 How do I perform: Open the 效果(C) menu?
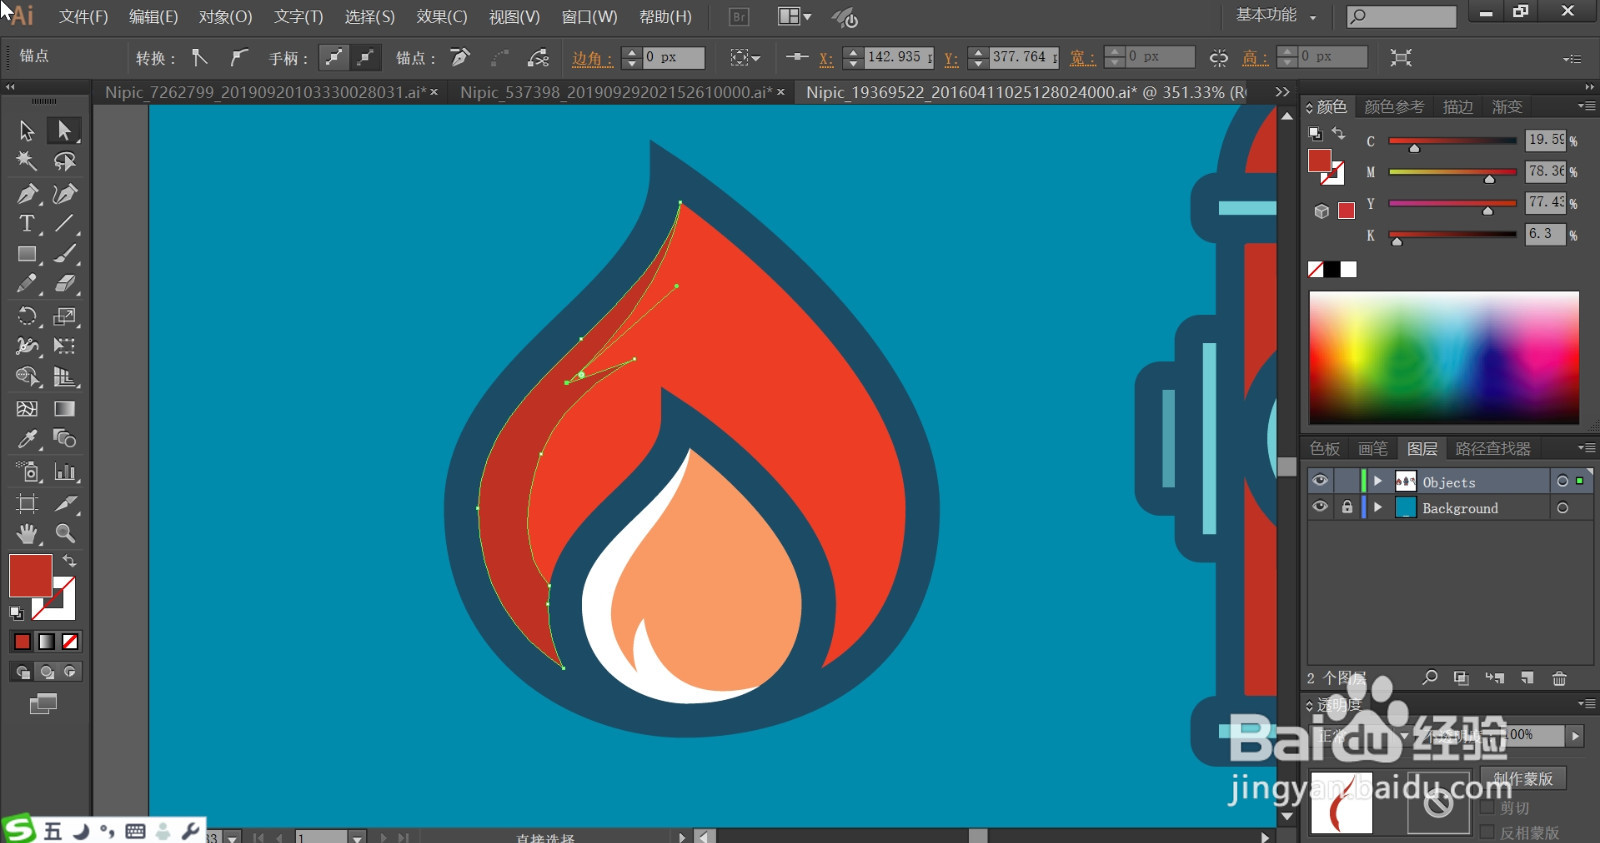[x=442, y=17]
